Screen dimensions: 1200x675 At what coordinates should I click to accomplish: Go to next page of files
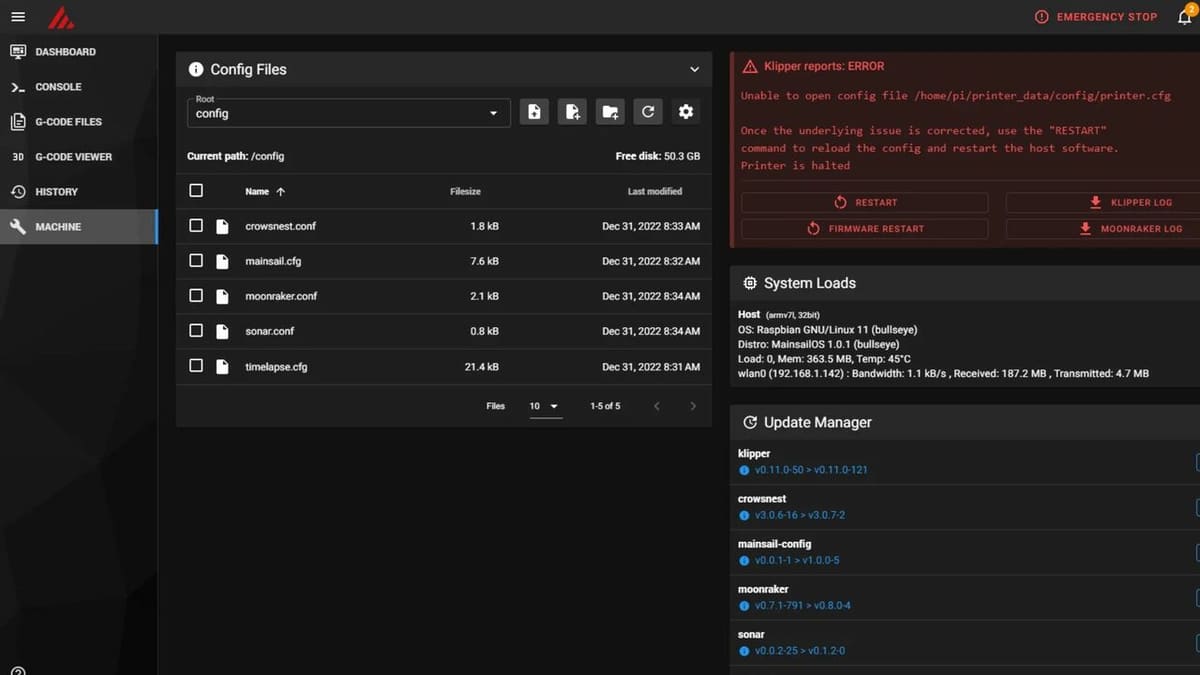[x=693, y=406]
